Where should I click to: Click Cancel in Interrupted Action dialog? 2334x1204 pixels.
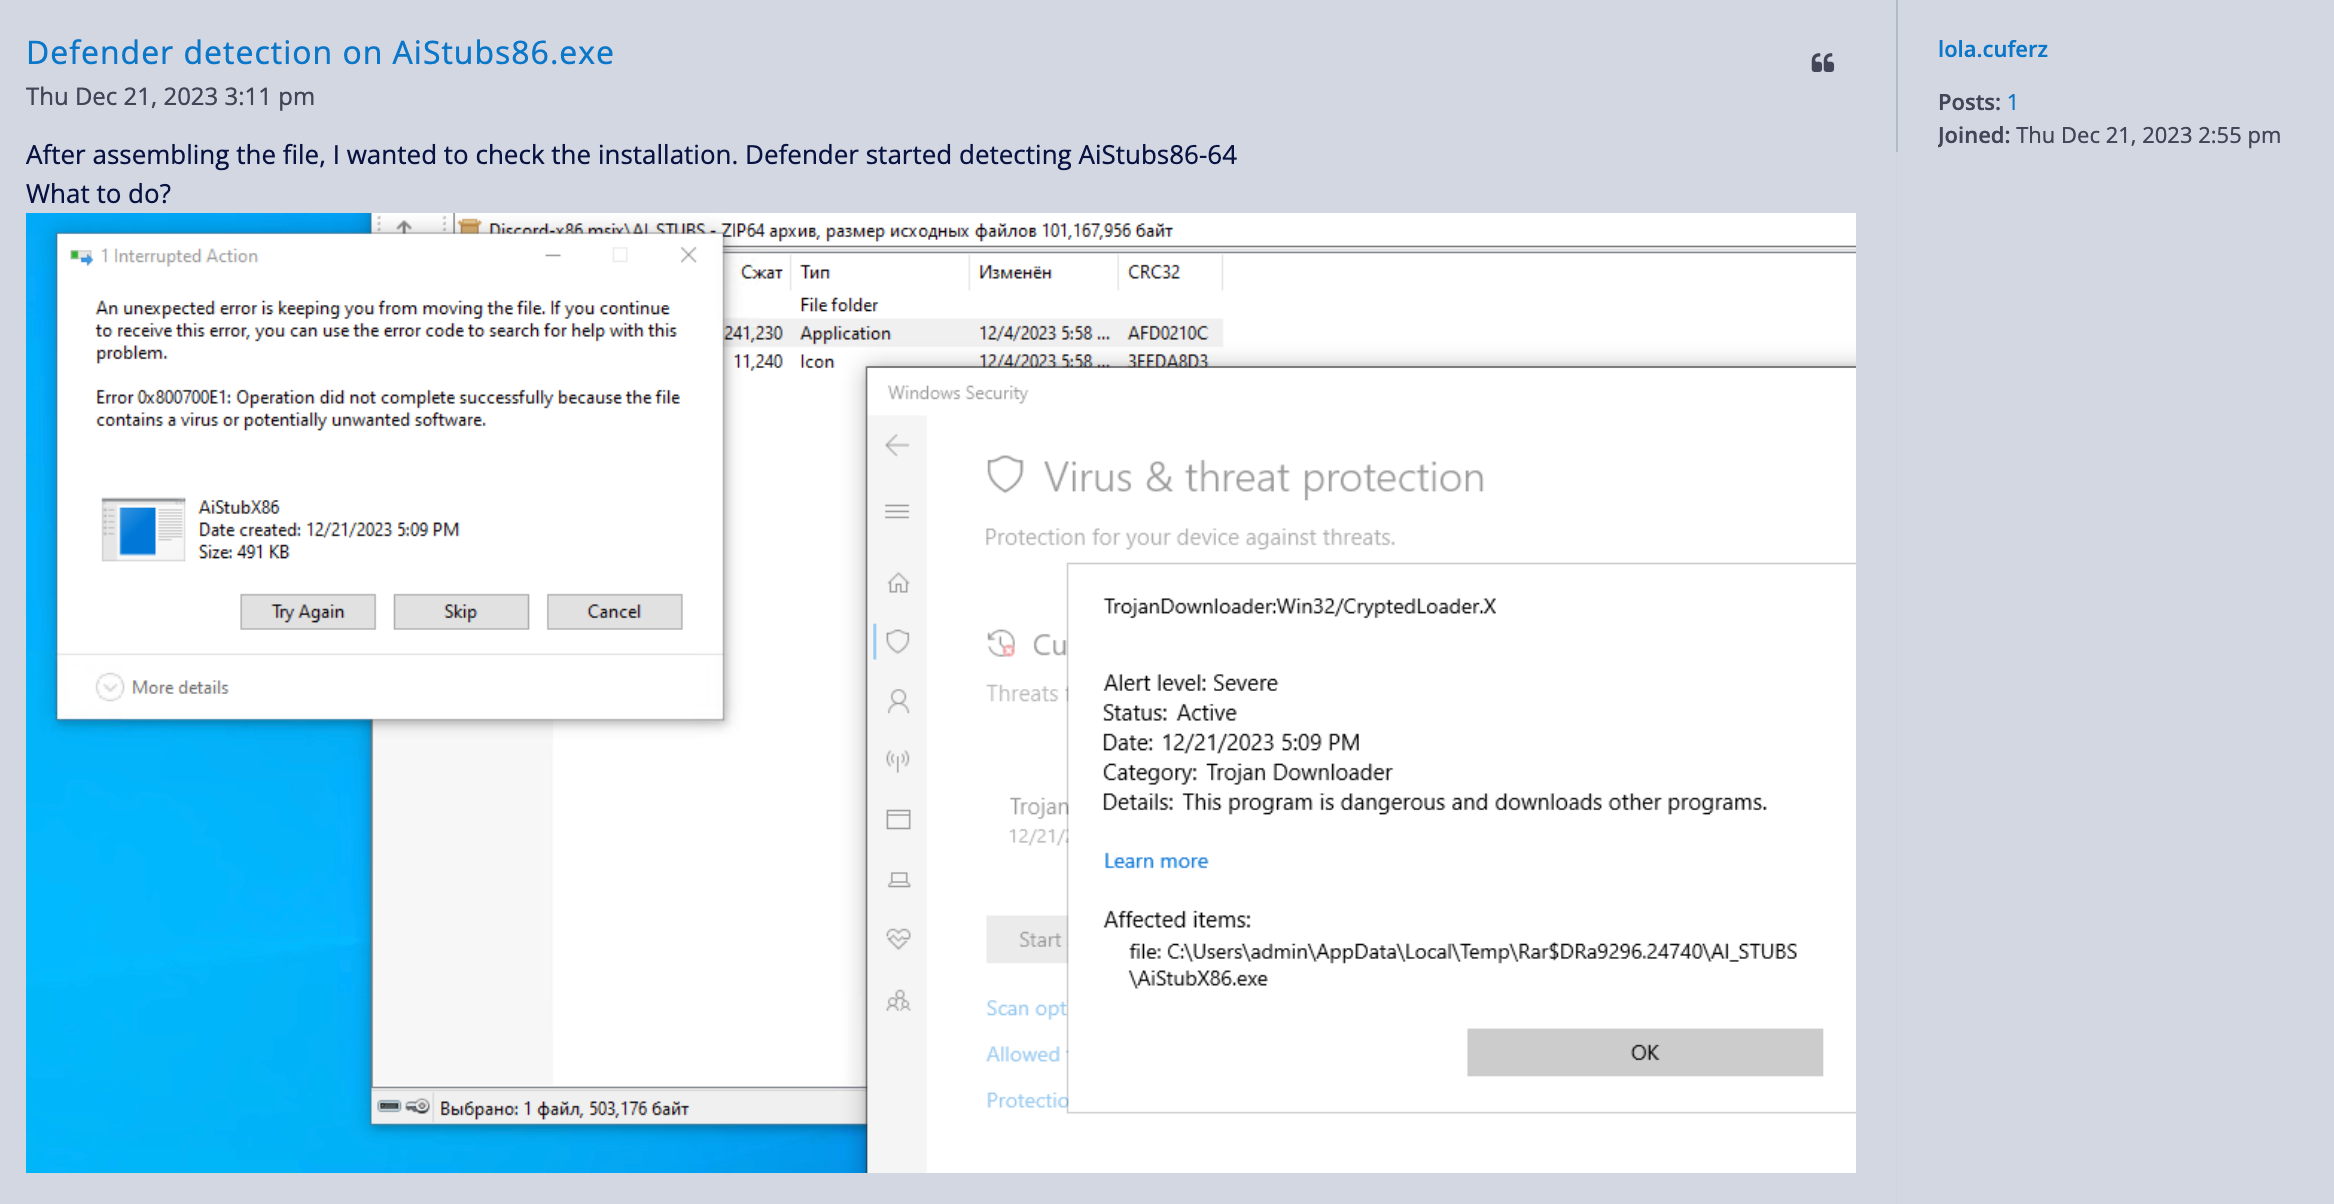(x=614, y=612)
